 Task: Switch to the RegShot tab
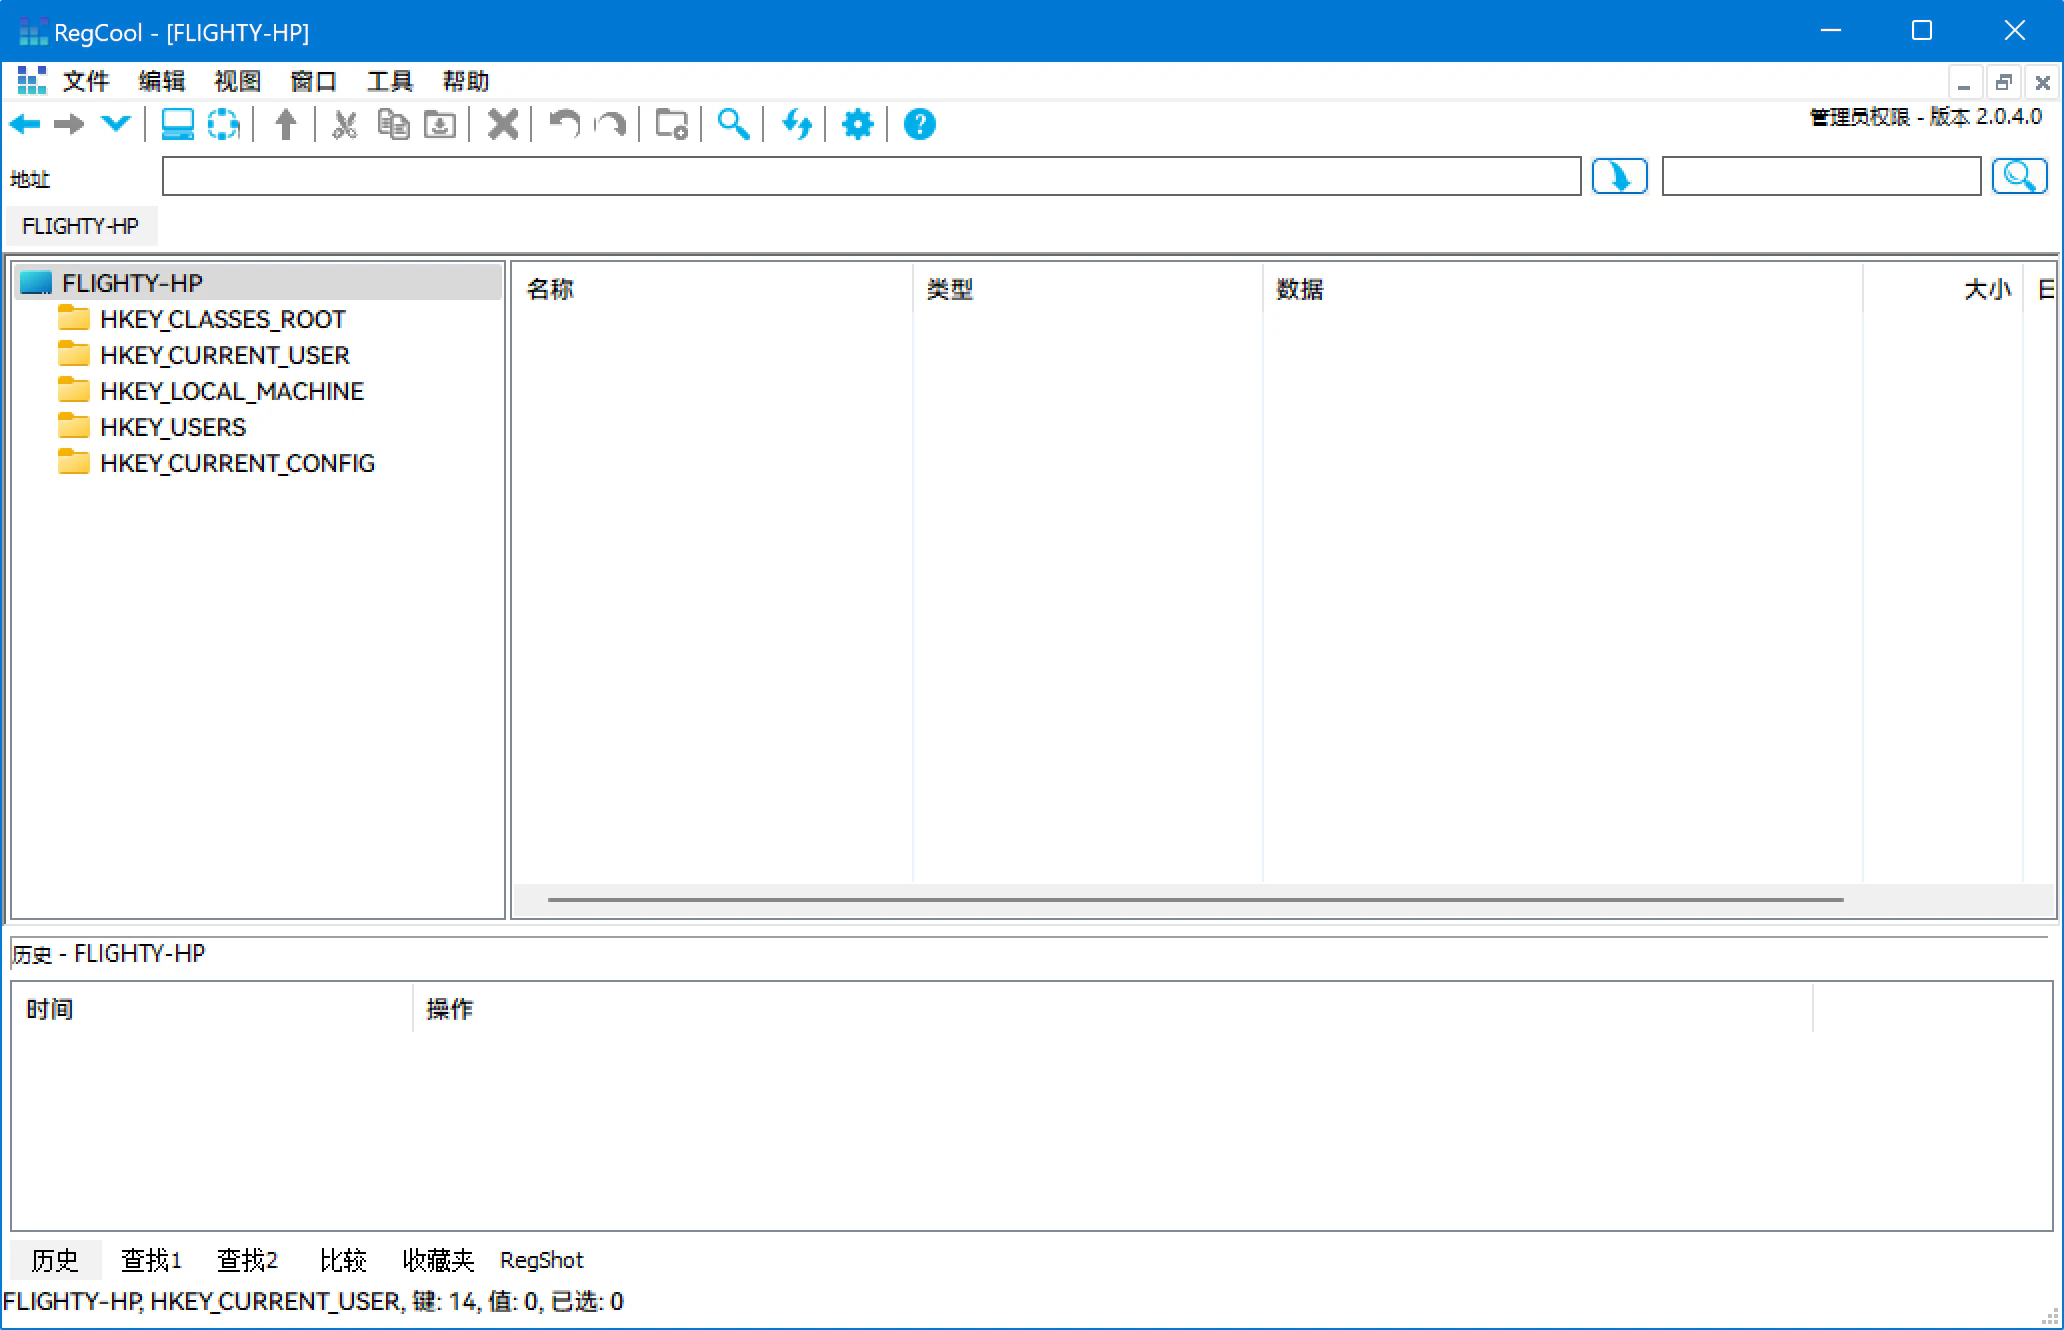[541, 1260]
